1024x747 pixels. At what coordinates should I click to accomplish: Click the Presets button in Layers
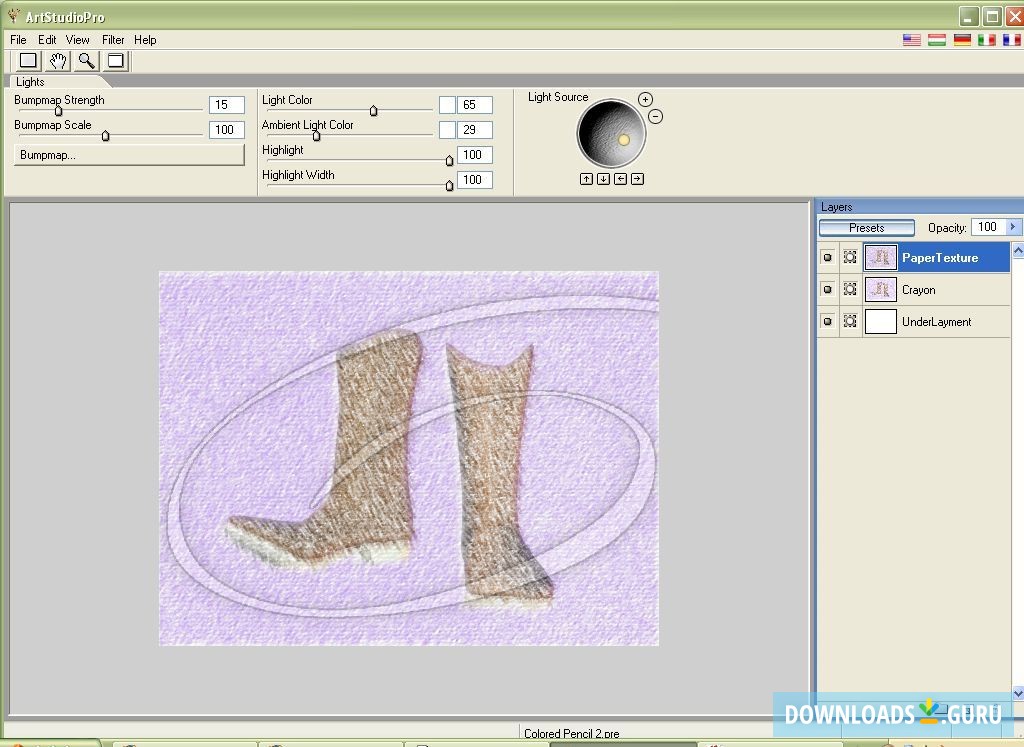(866, 228)
